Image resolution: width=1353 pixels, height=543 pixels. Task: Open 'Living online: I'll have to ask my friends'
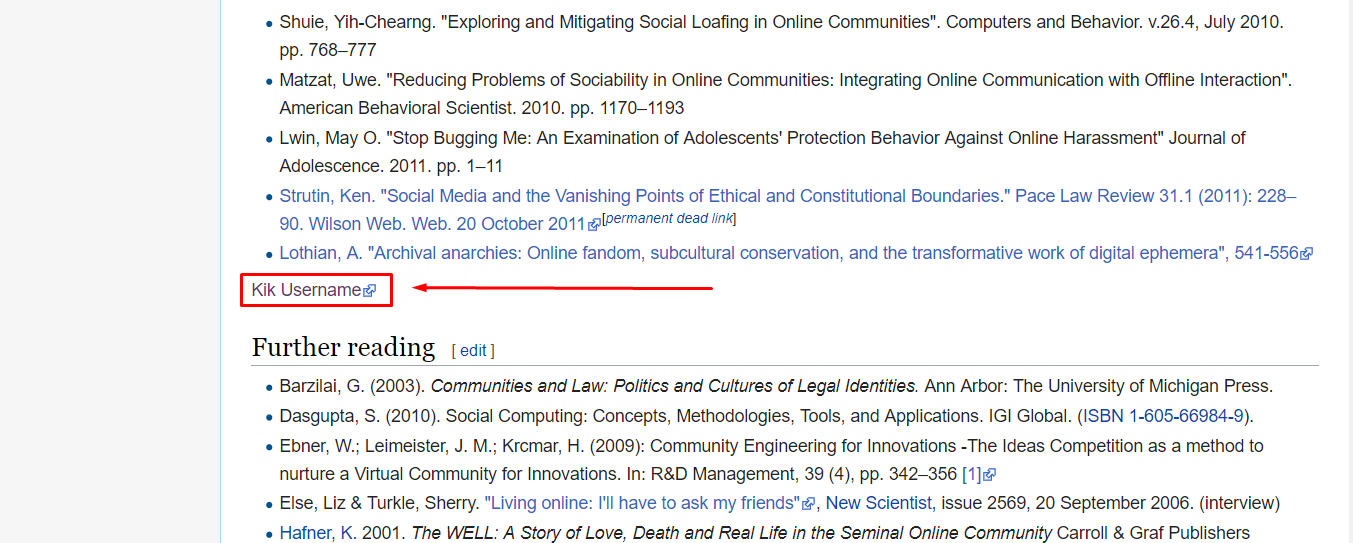point(642,503)
